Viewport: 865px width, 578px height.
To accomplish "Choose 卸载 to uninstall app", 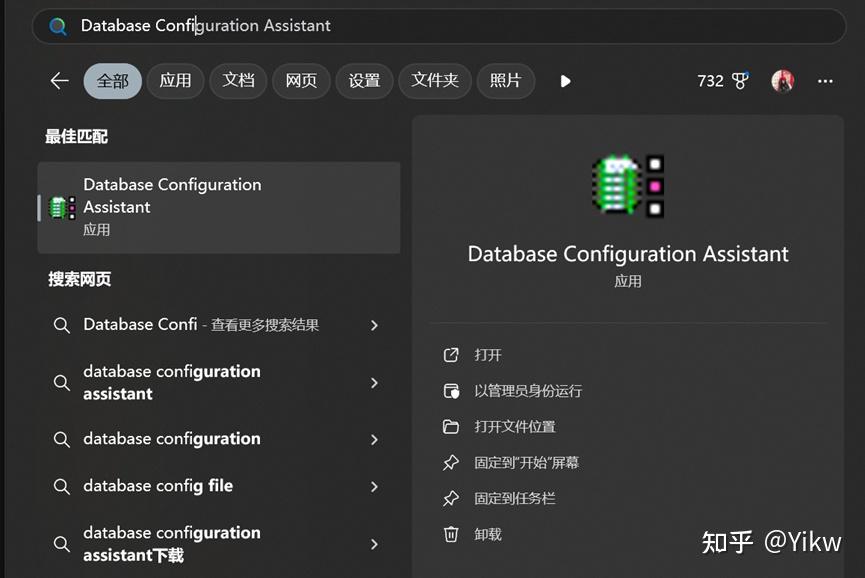I will point(488,534).
